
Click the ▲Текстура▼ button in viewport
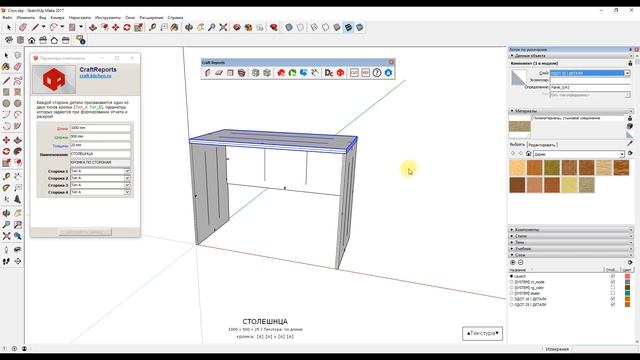pyautogui.click(x=482, y=333)
